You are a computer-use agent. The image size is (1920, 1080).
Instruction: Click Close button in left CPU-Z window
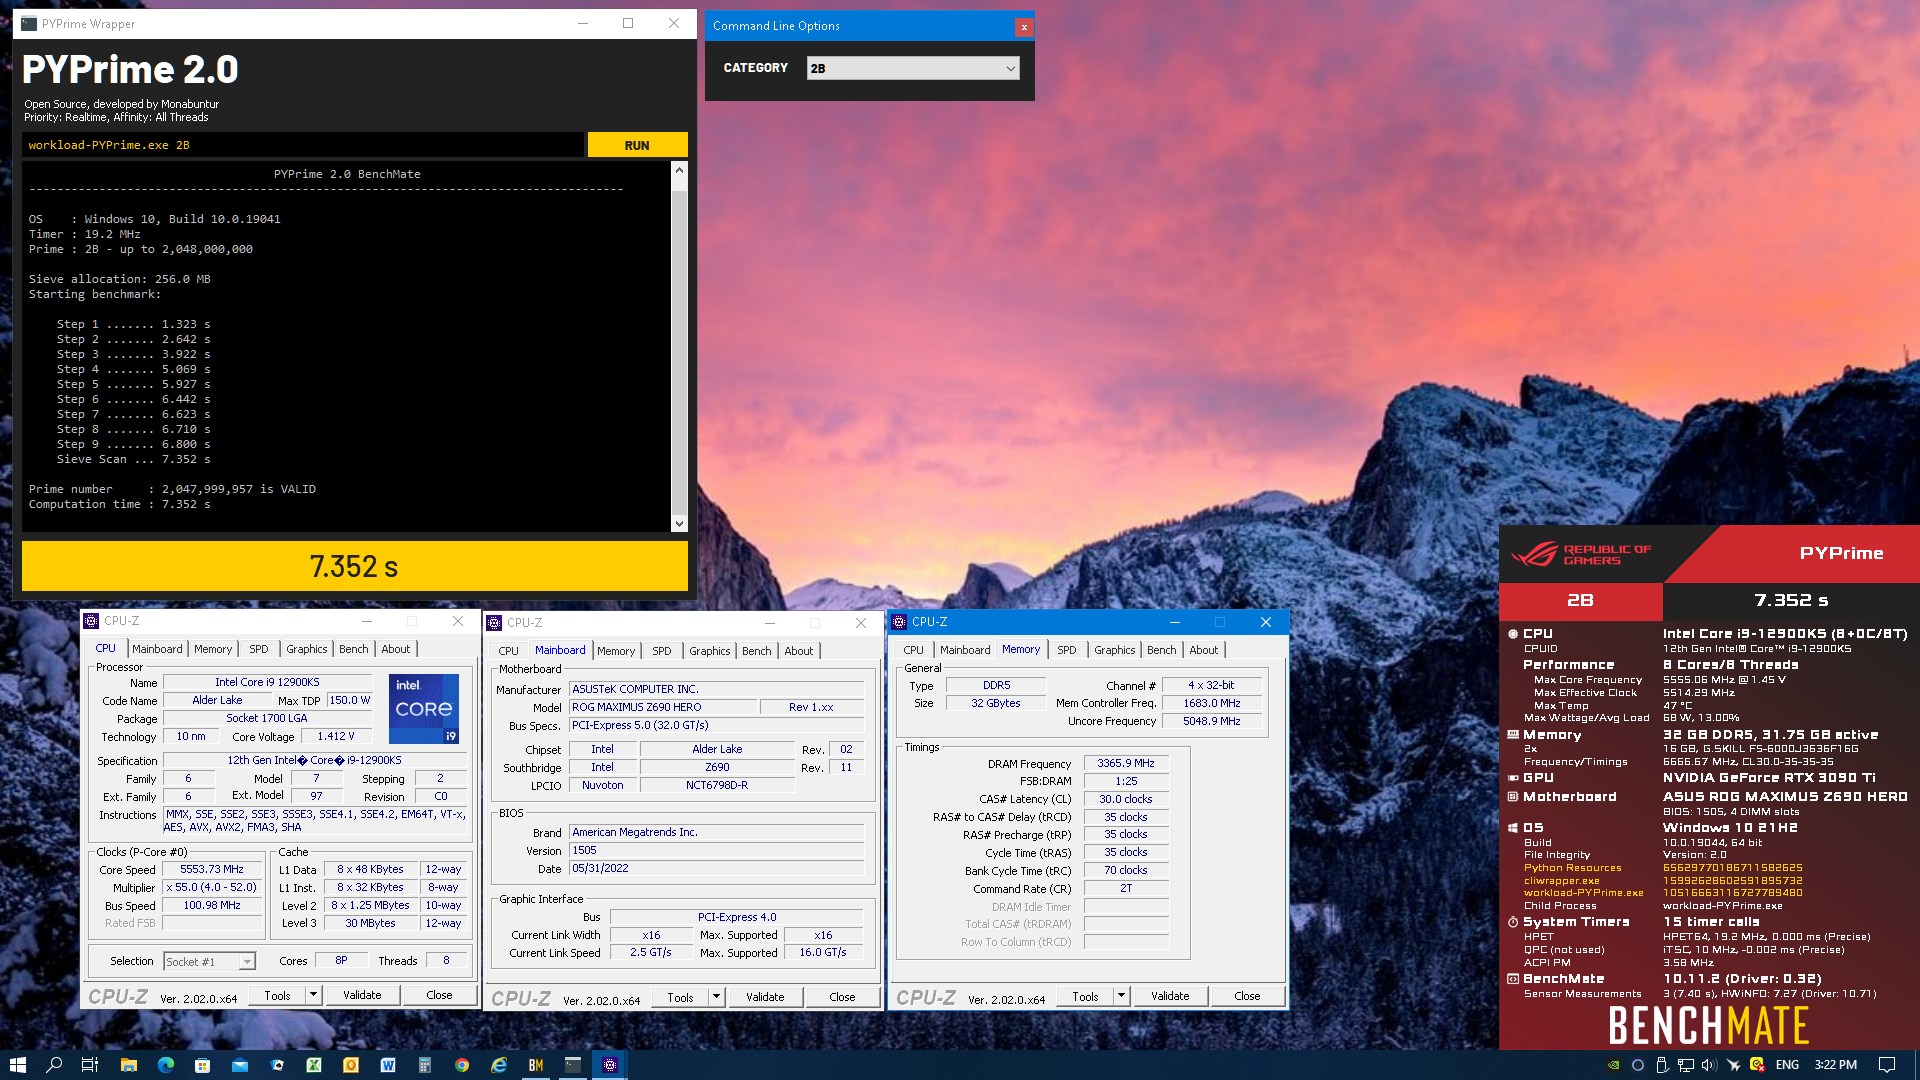(439, 996)
